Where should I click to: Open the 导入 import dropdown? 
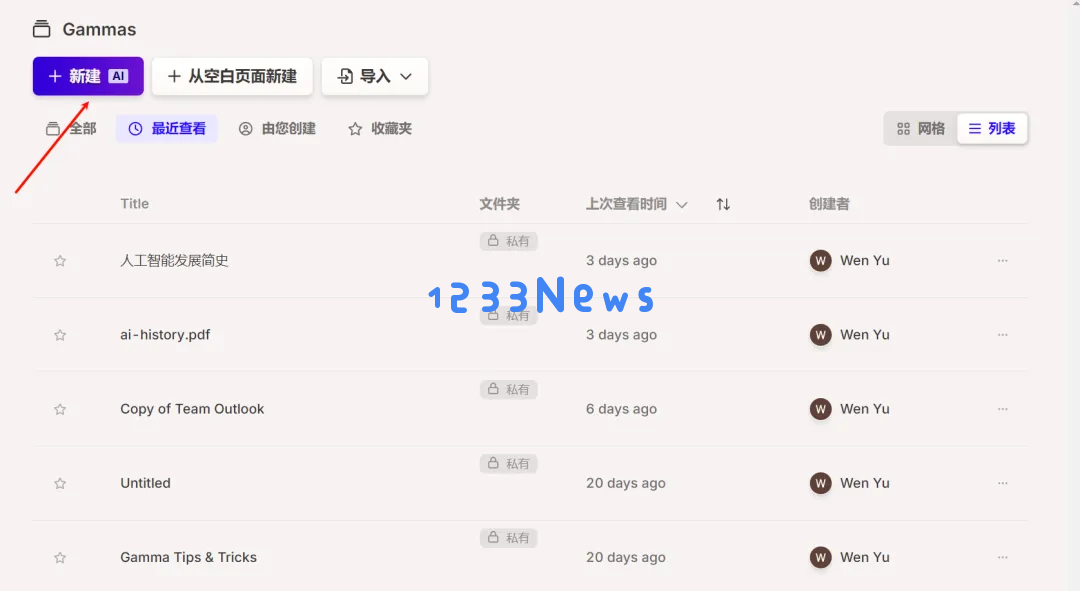click(375, 76)
